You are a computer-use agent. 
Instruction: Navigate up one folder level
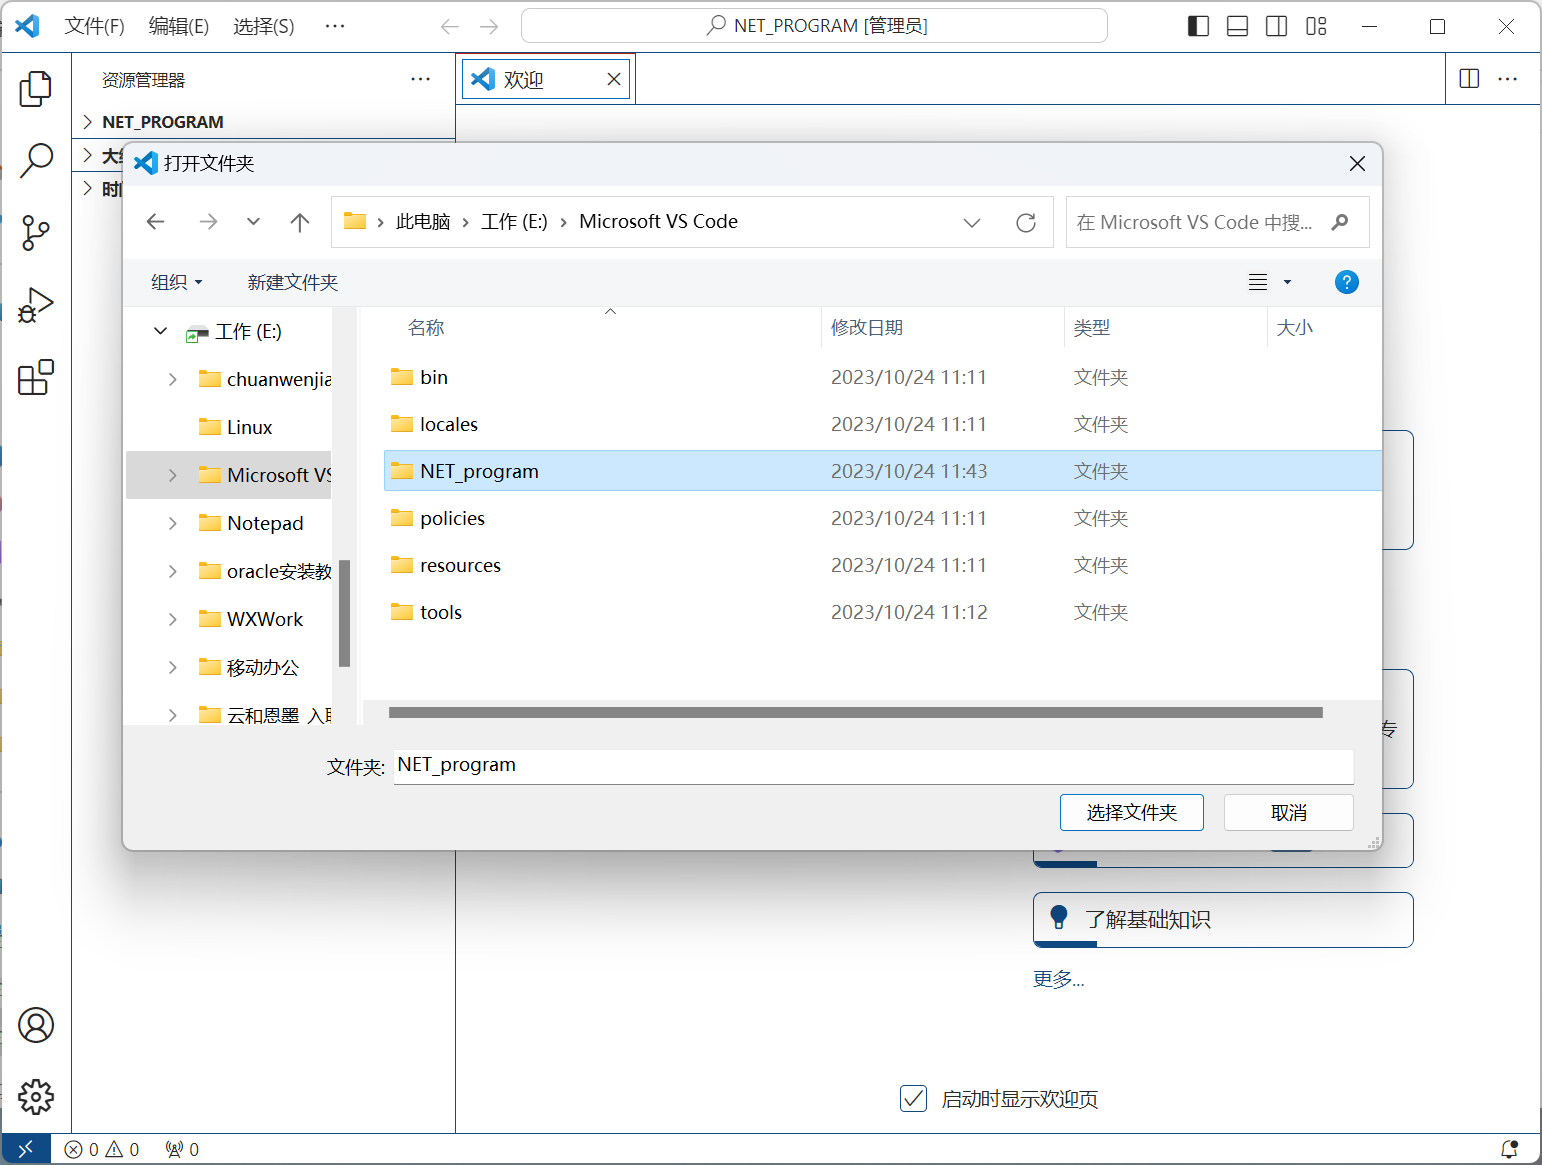(x=300, y=222)
